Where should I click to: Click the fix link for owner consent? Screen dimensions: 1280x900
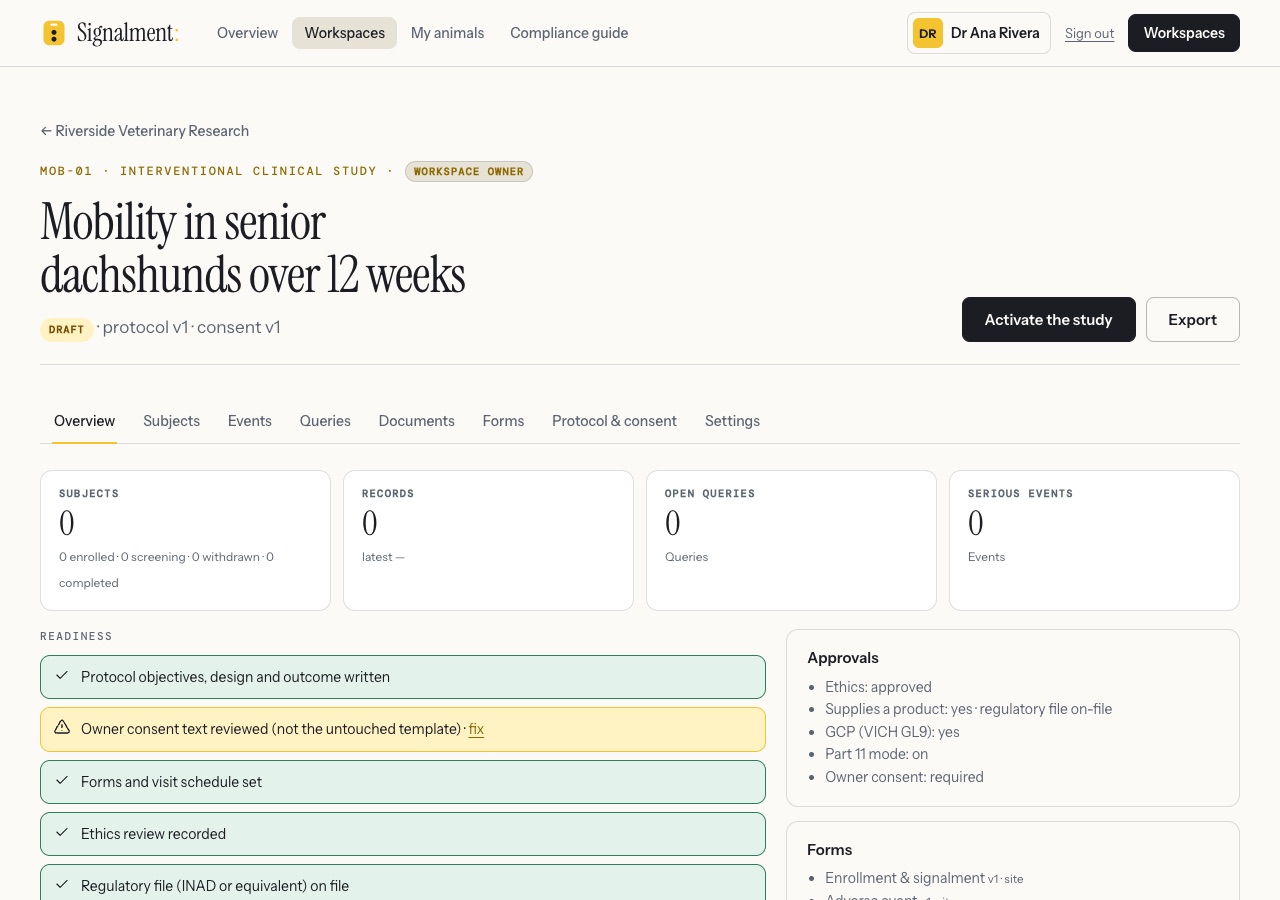coord(476,729)
